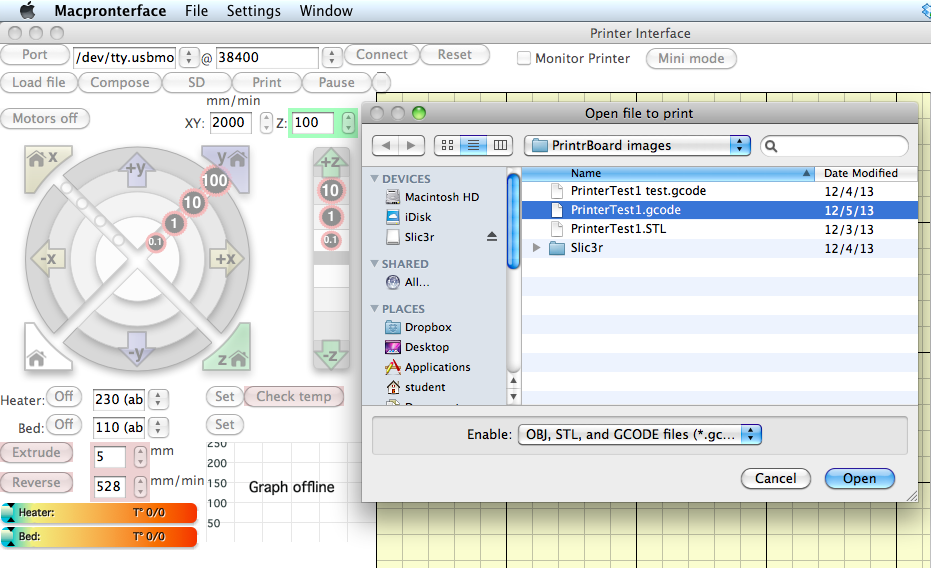Open the Bed temperature preset dropdown
Screen dimensions: 931x568
point(158,427)
